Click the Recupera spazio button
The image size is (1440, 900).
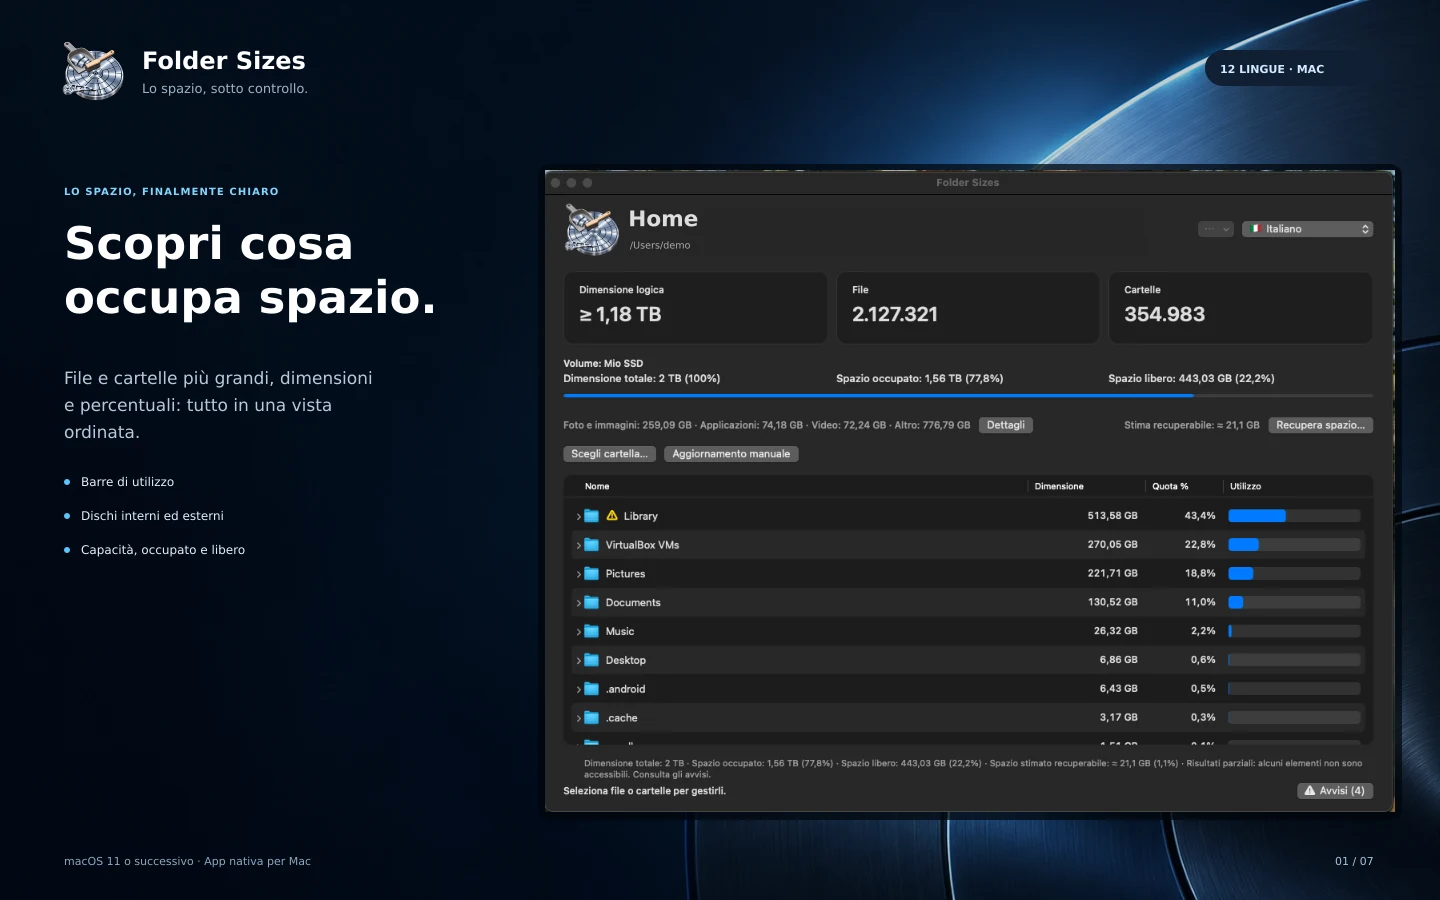(1320, 425)
